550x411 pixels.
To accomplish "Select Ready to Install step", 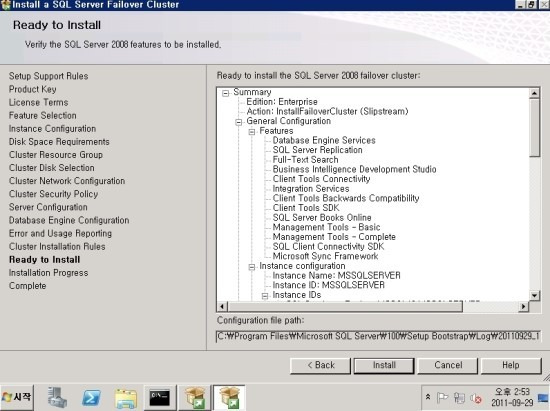I will click(x=45, y=260).
